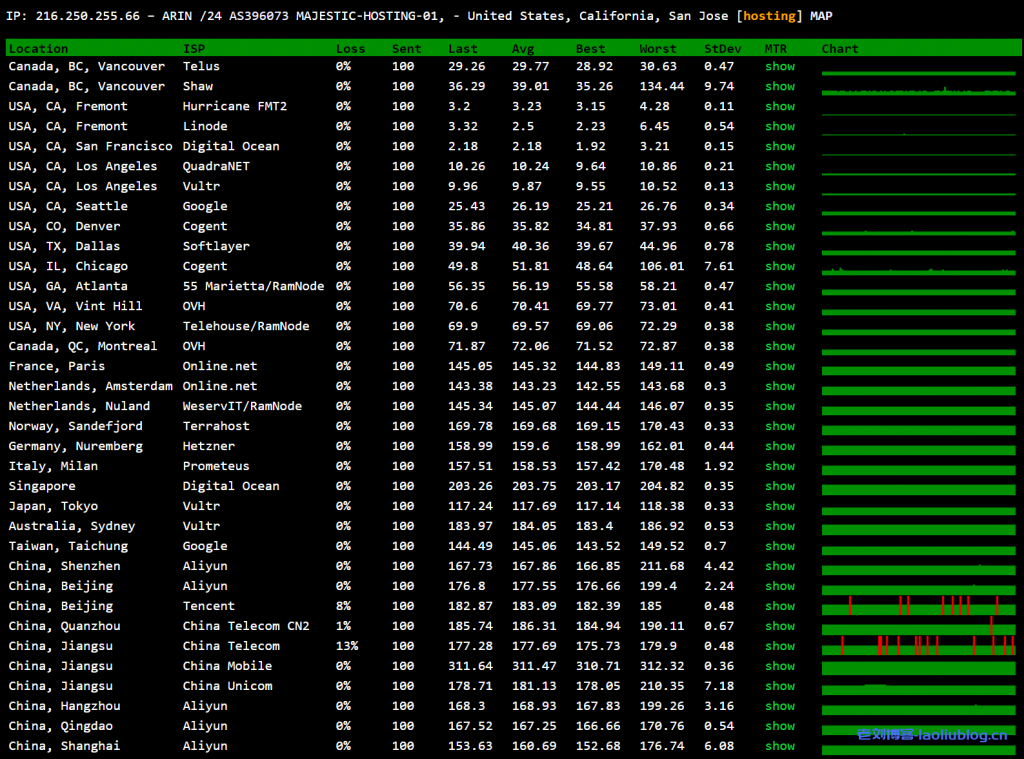Viewport: 1024px width, 759px height.
Task: Click the latency chart for Beijing Tencent
Action: tap(918, 606)
